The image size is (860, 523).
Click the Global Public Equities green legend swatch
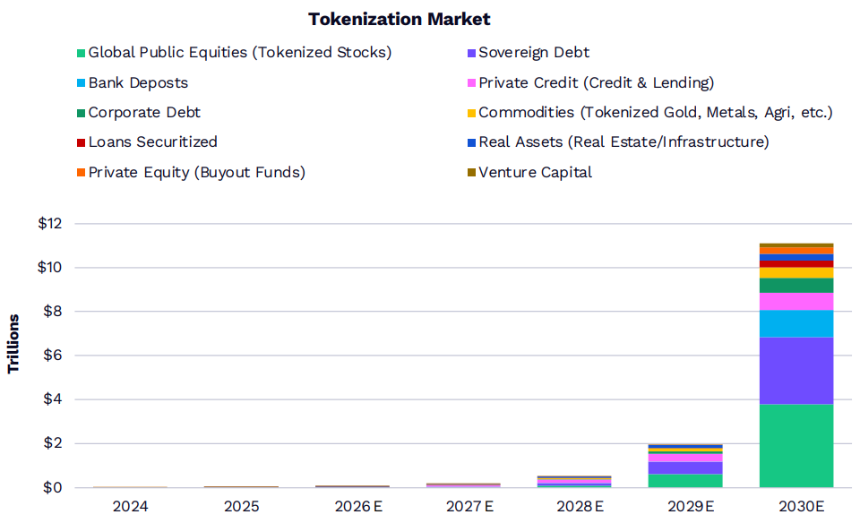click(79, 53)
